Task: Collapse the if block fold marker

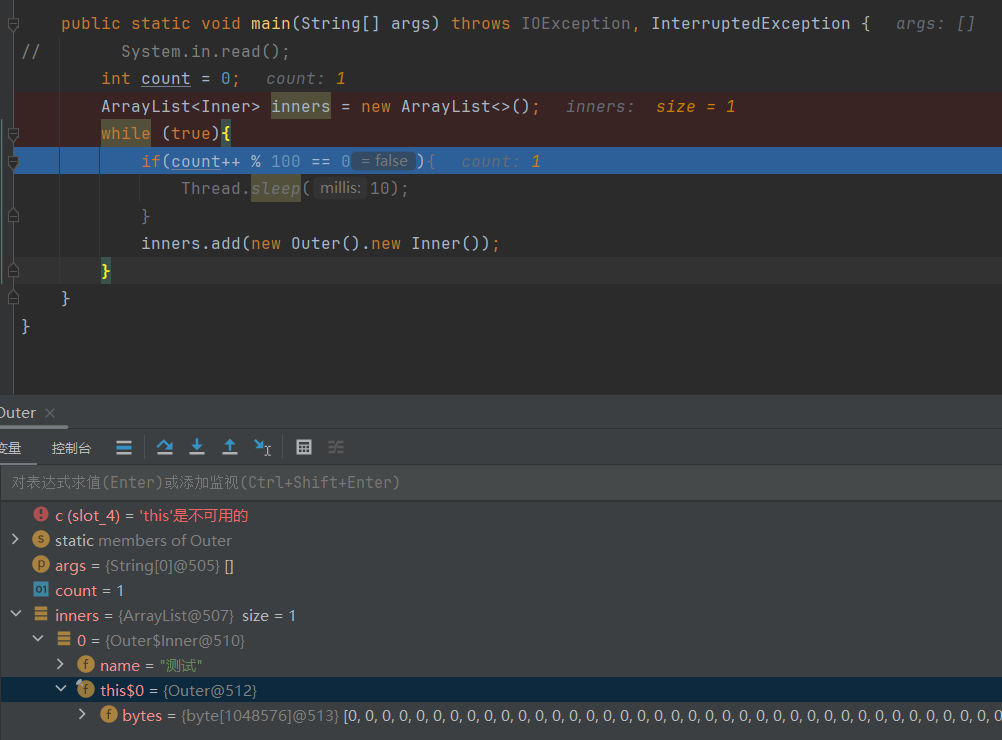Action: click(13, 162)
